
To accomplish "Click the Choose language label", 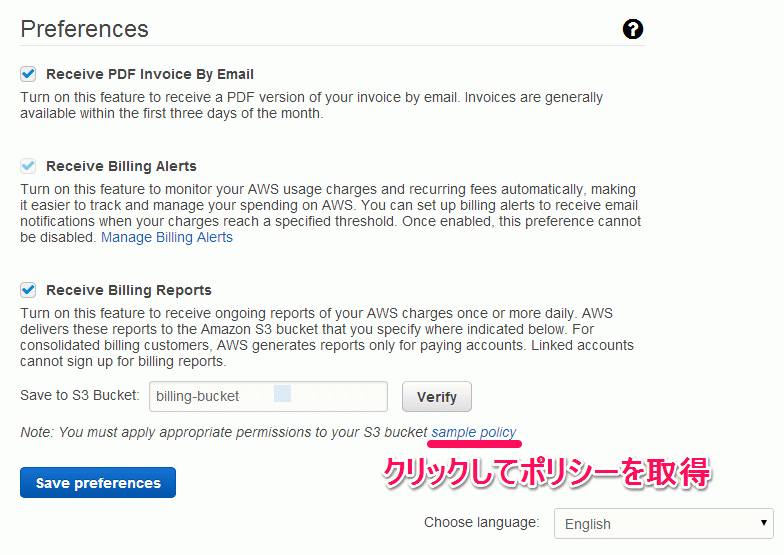I will 482,522.
